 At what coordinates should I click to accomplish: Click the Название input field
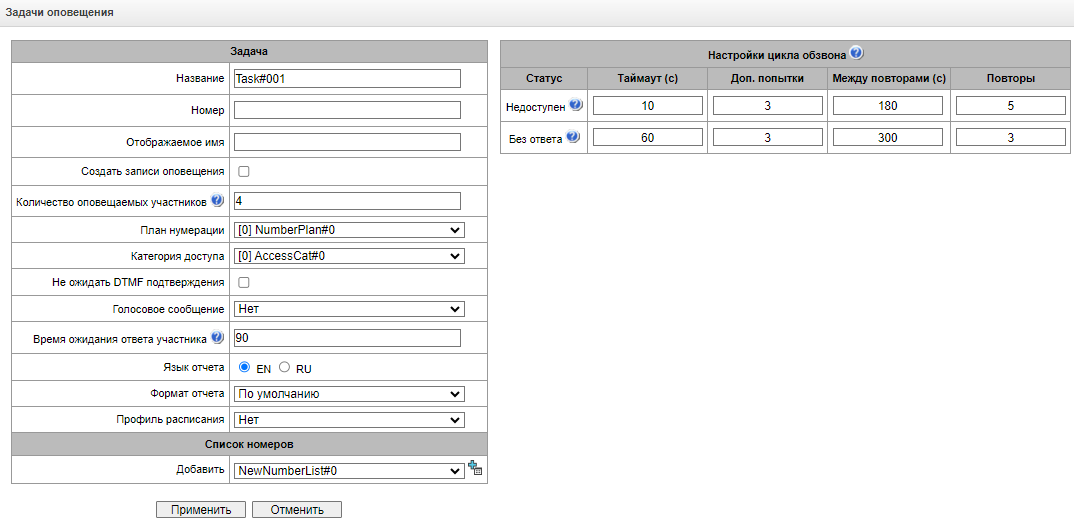coord(346,79)
